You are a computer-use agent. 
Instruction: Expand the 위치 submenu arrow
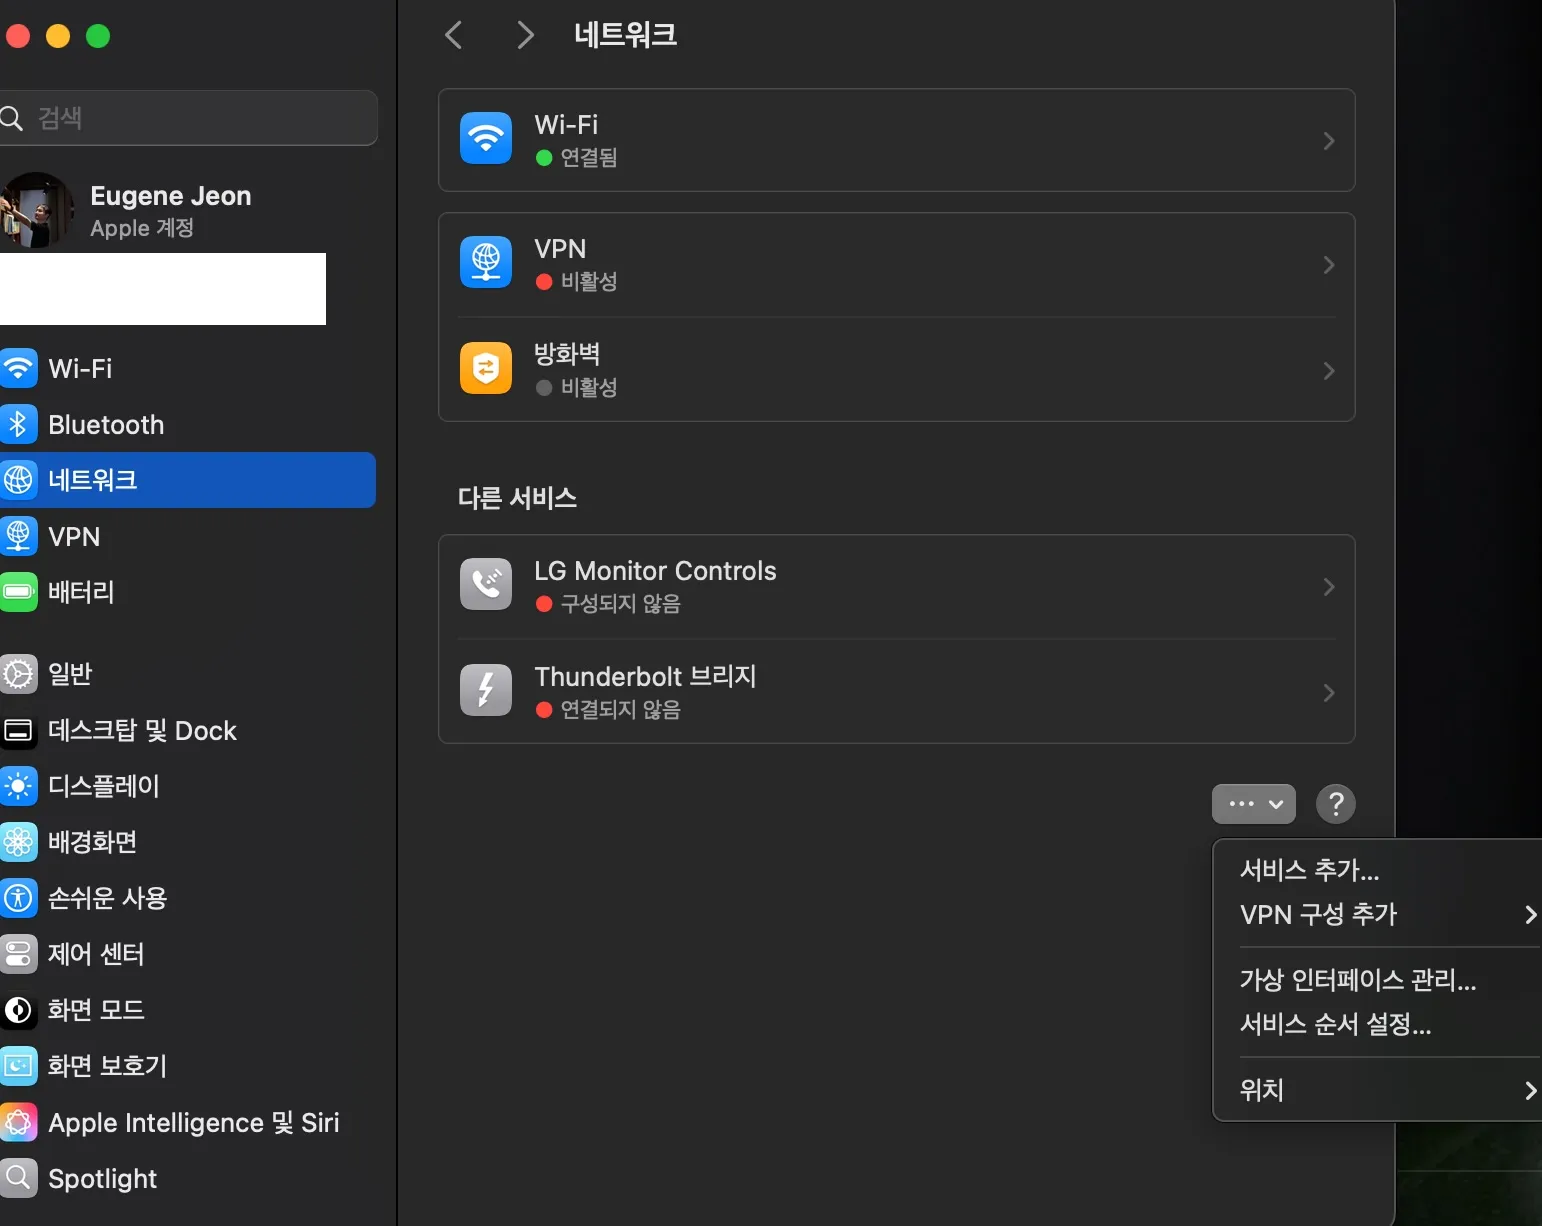coord(1530,1090)
